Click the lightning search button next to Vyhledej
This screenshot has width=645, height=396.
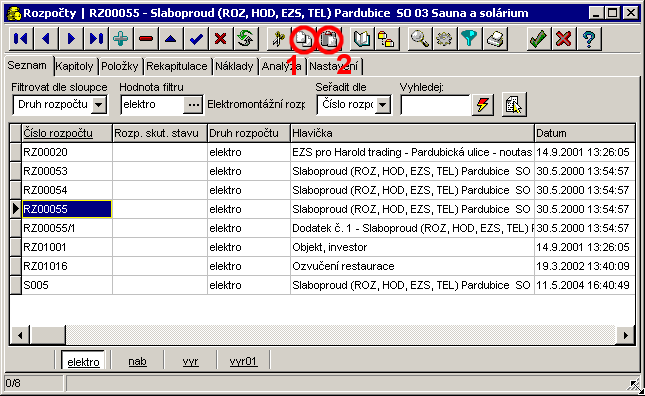pos(483,105)
